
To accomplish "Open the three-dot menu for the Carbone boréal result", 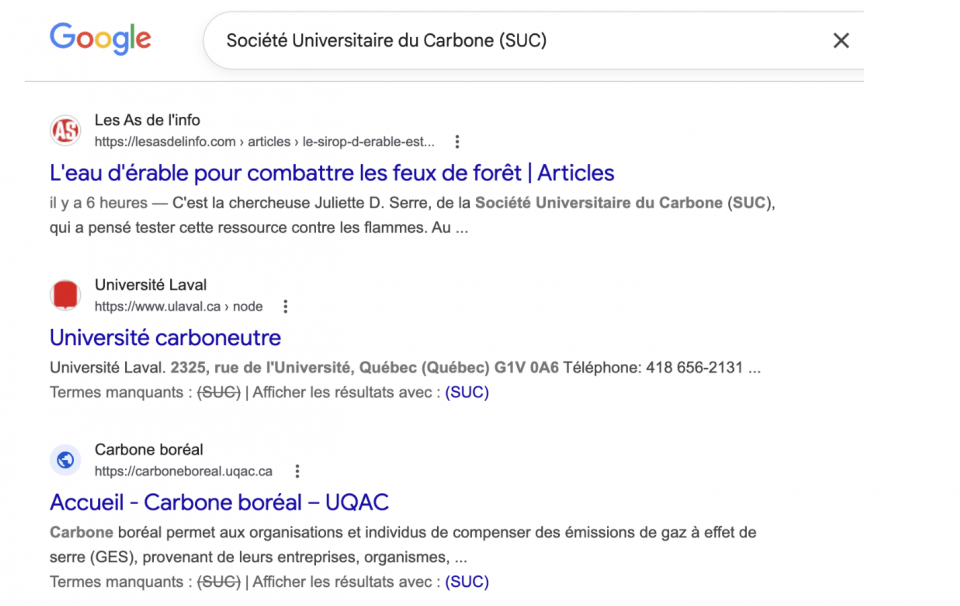I will click(297, 471).
